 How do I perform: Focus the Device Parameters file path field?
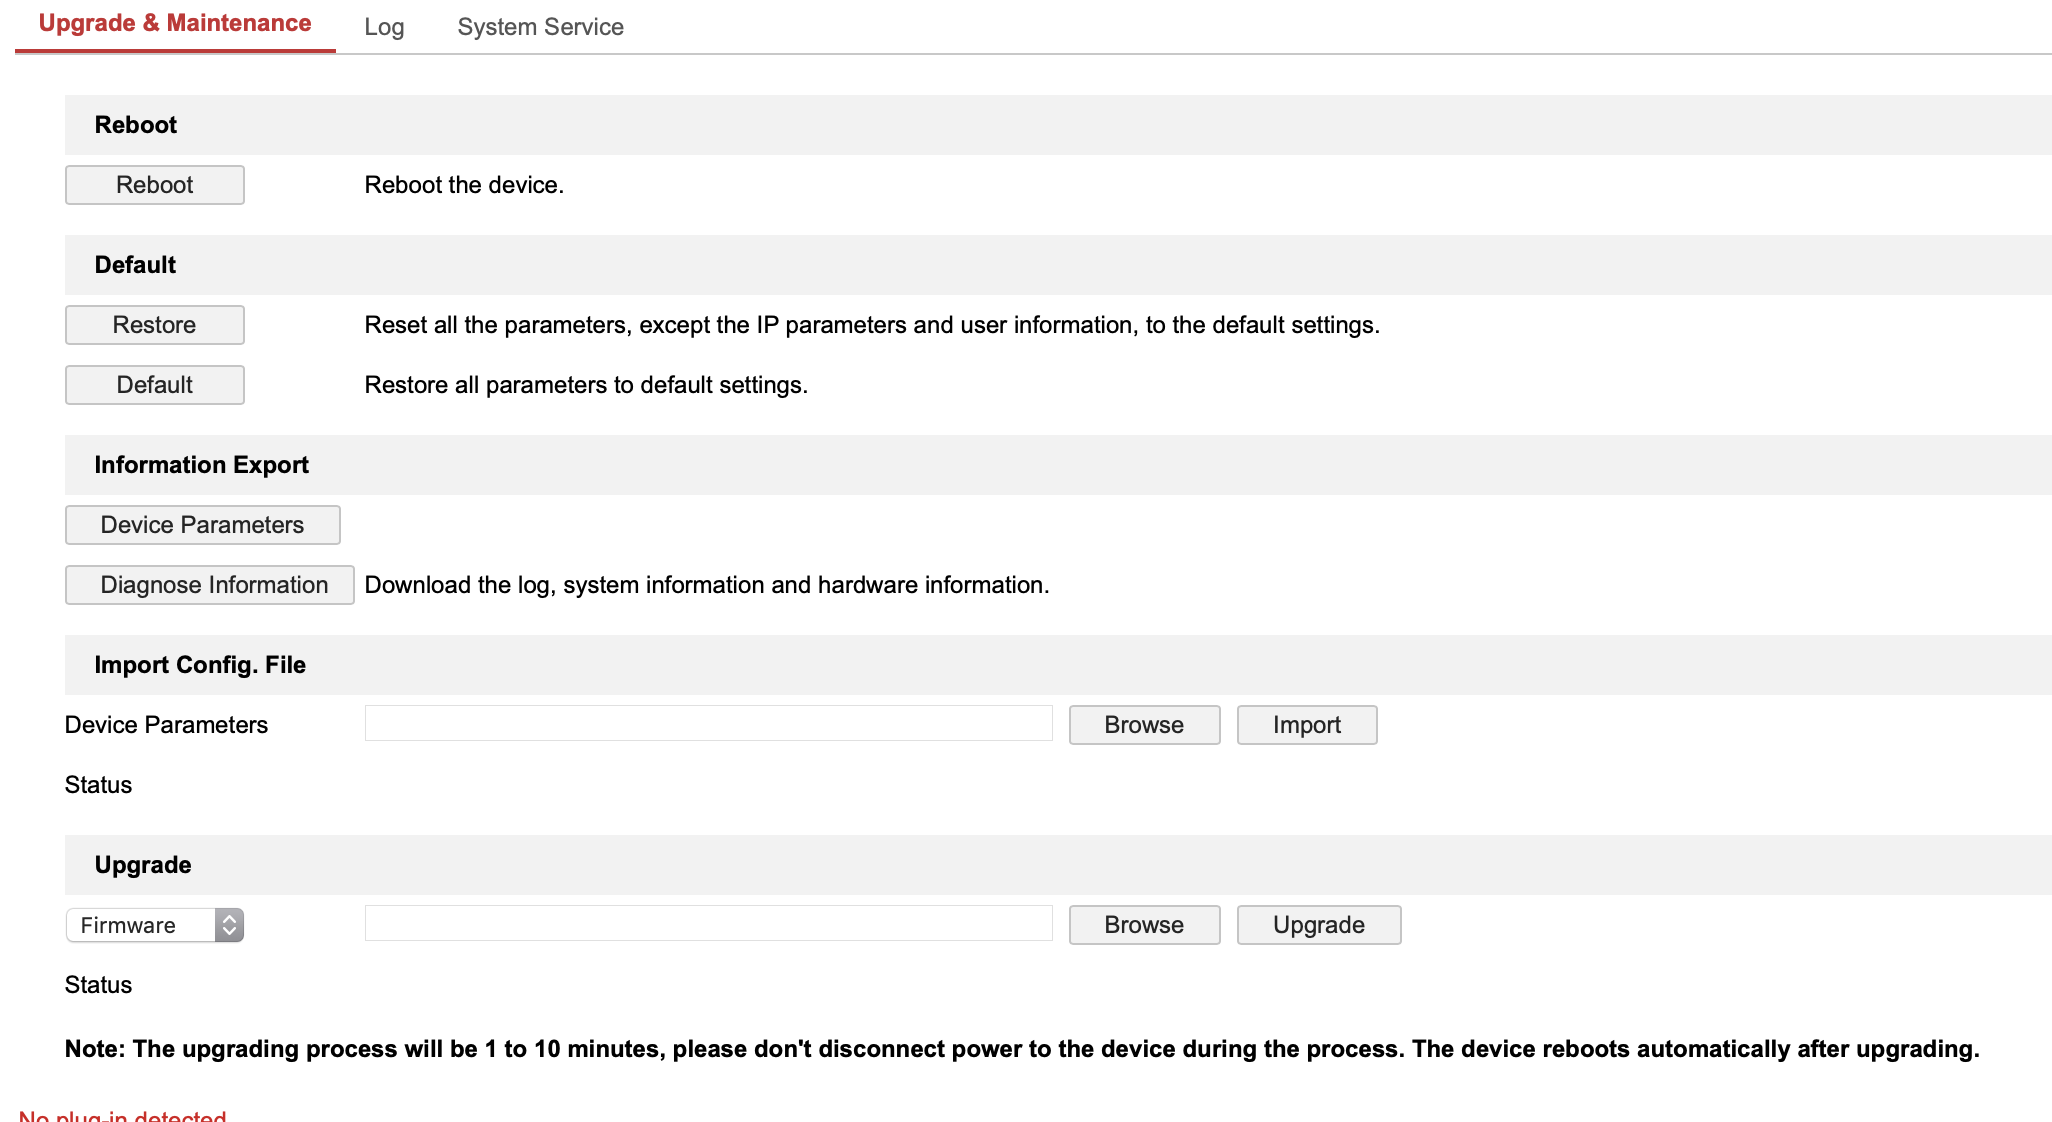point(708,723)
